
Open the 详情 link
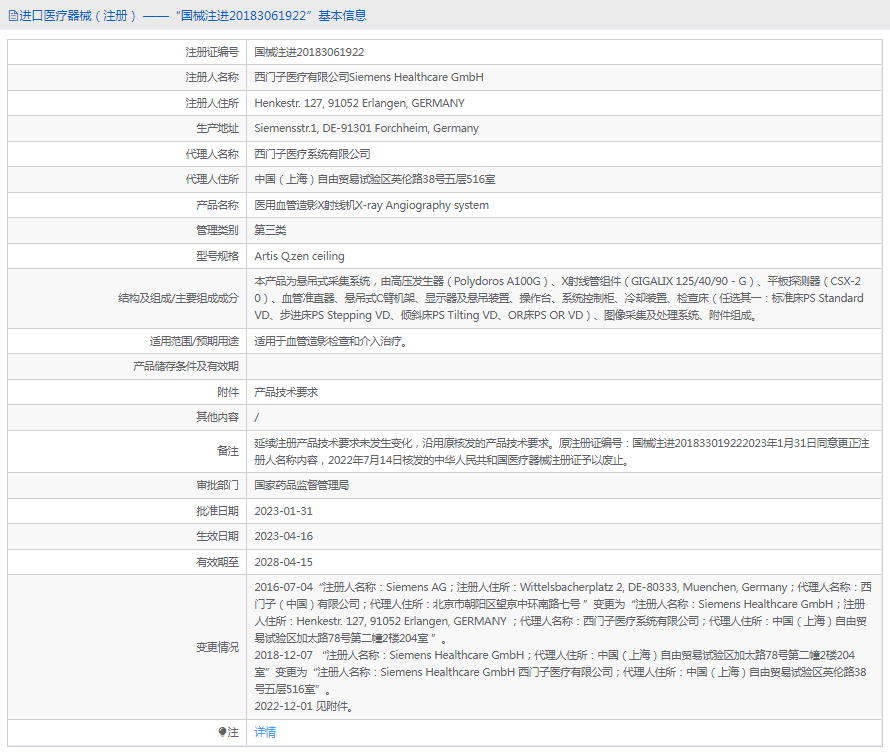click(265, 732)
